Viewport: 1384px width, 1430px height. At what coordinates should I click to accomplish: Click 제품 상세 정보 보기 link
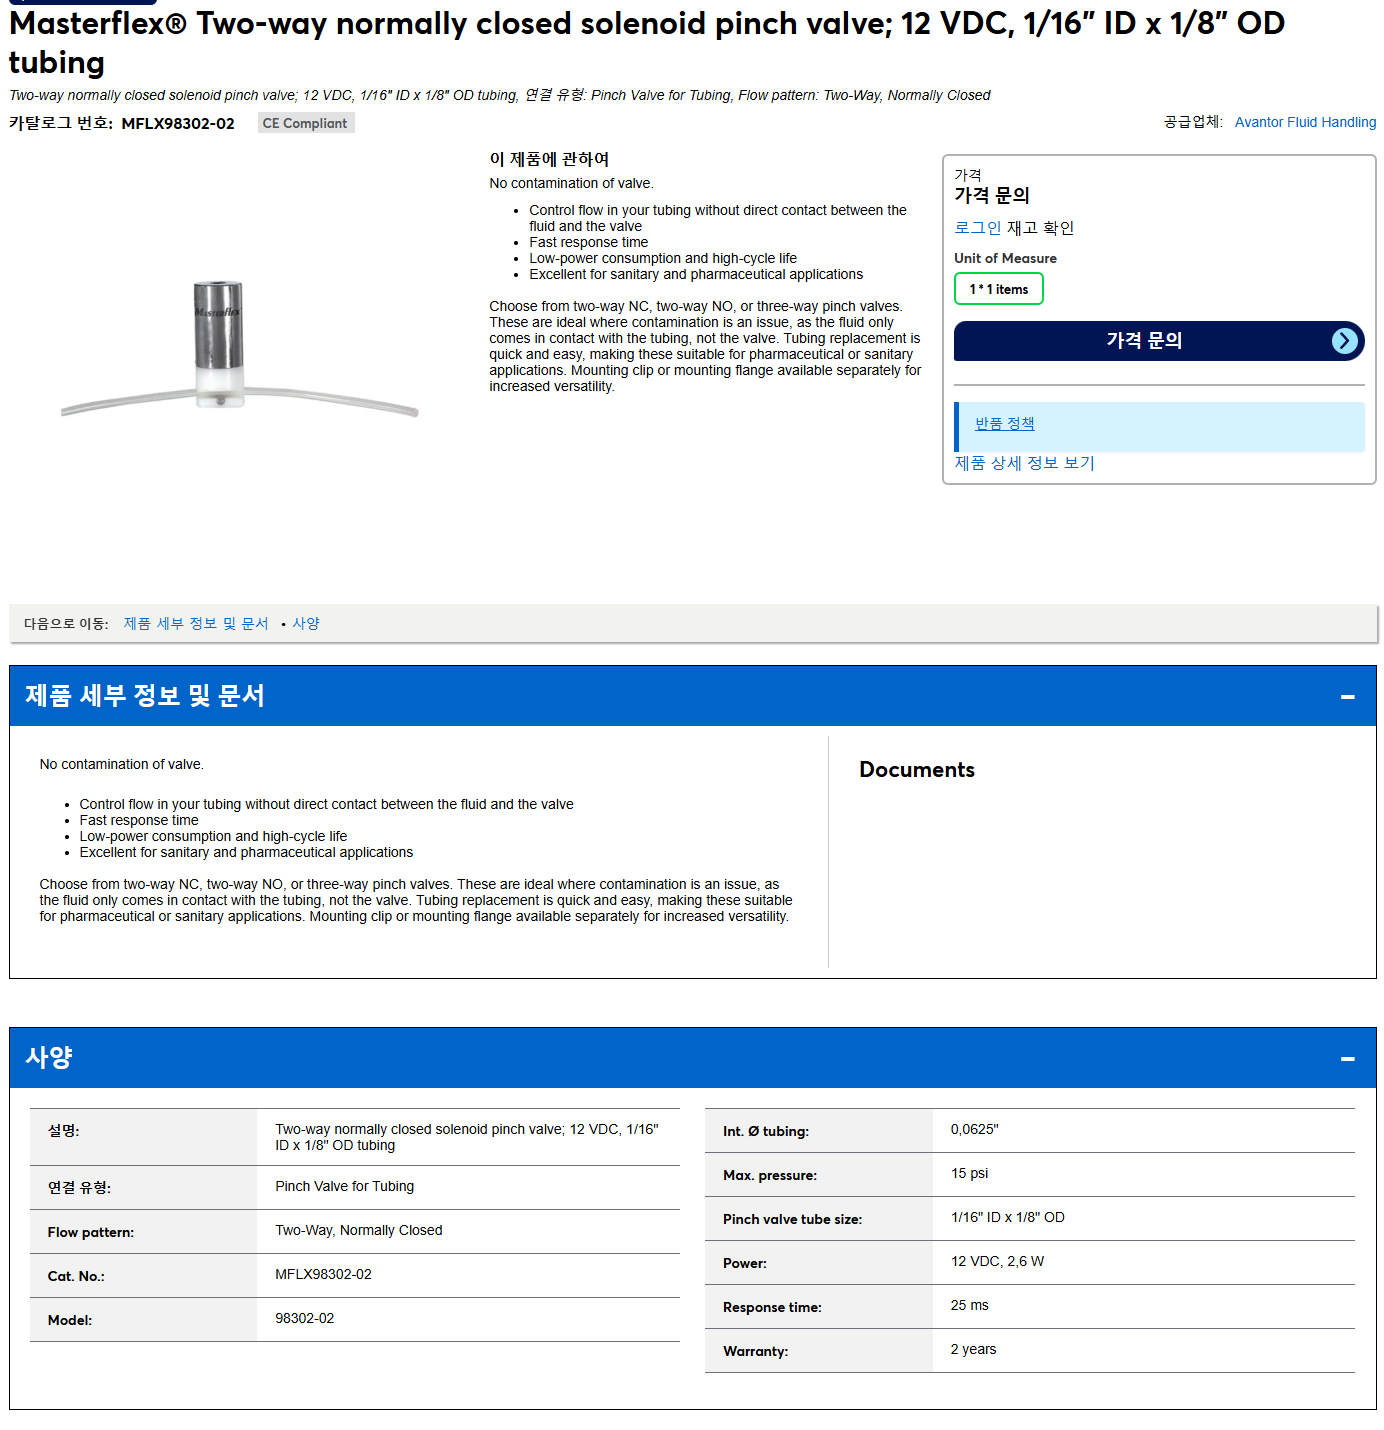click(1024, 463)
